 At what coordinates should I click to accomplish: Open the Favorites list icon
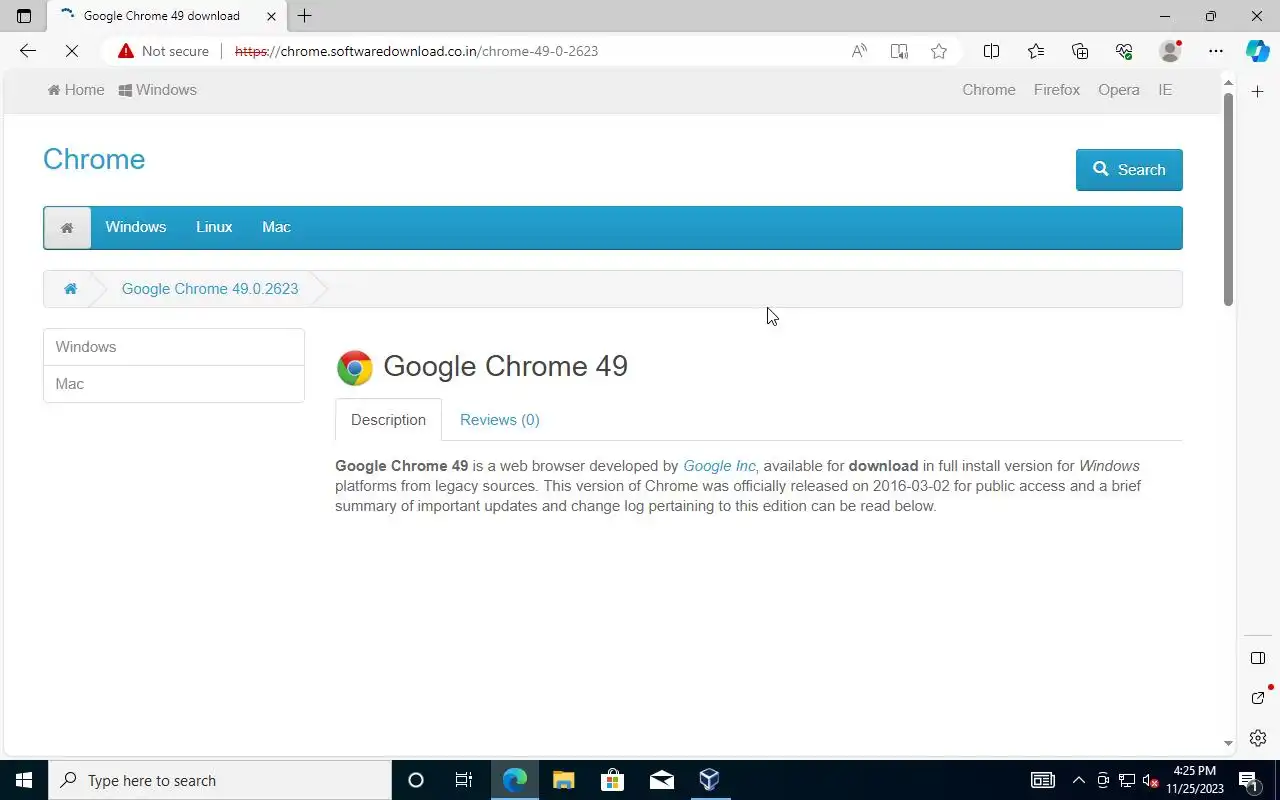click(1035, 51)
